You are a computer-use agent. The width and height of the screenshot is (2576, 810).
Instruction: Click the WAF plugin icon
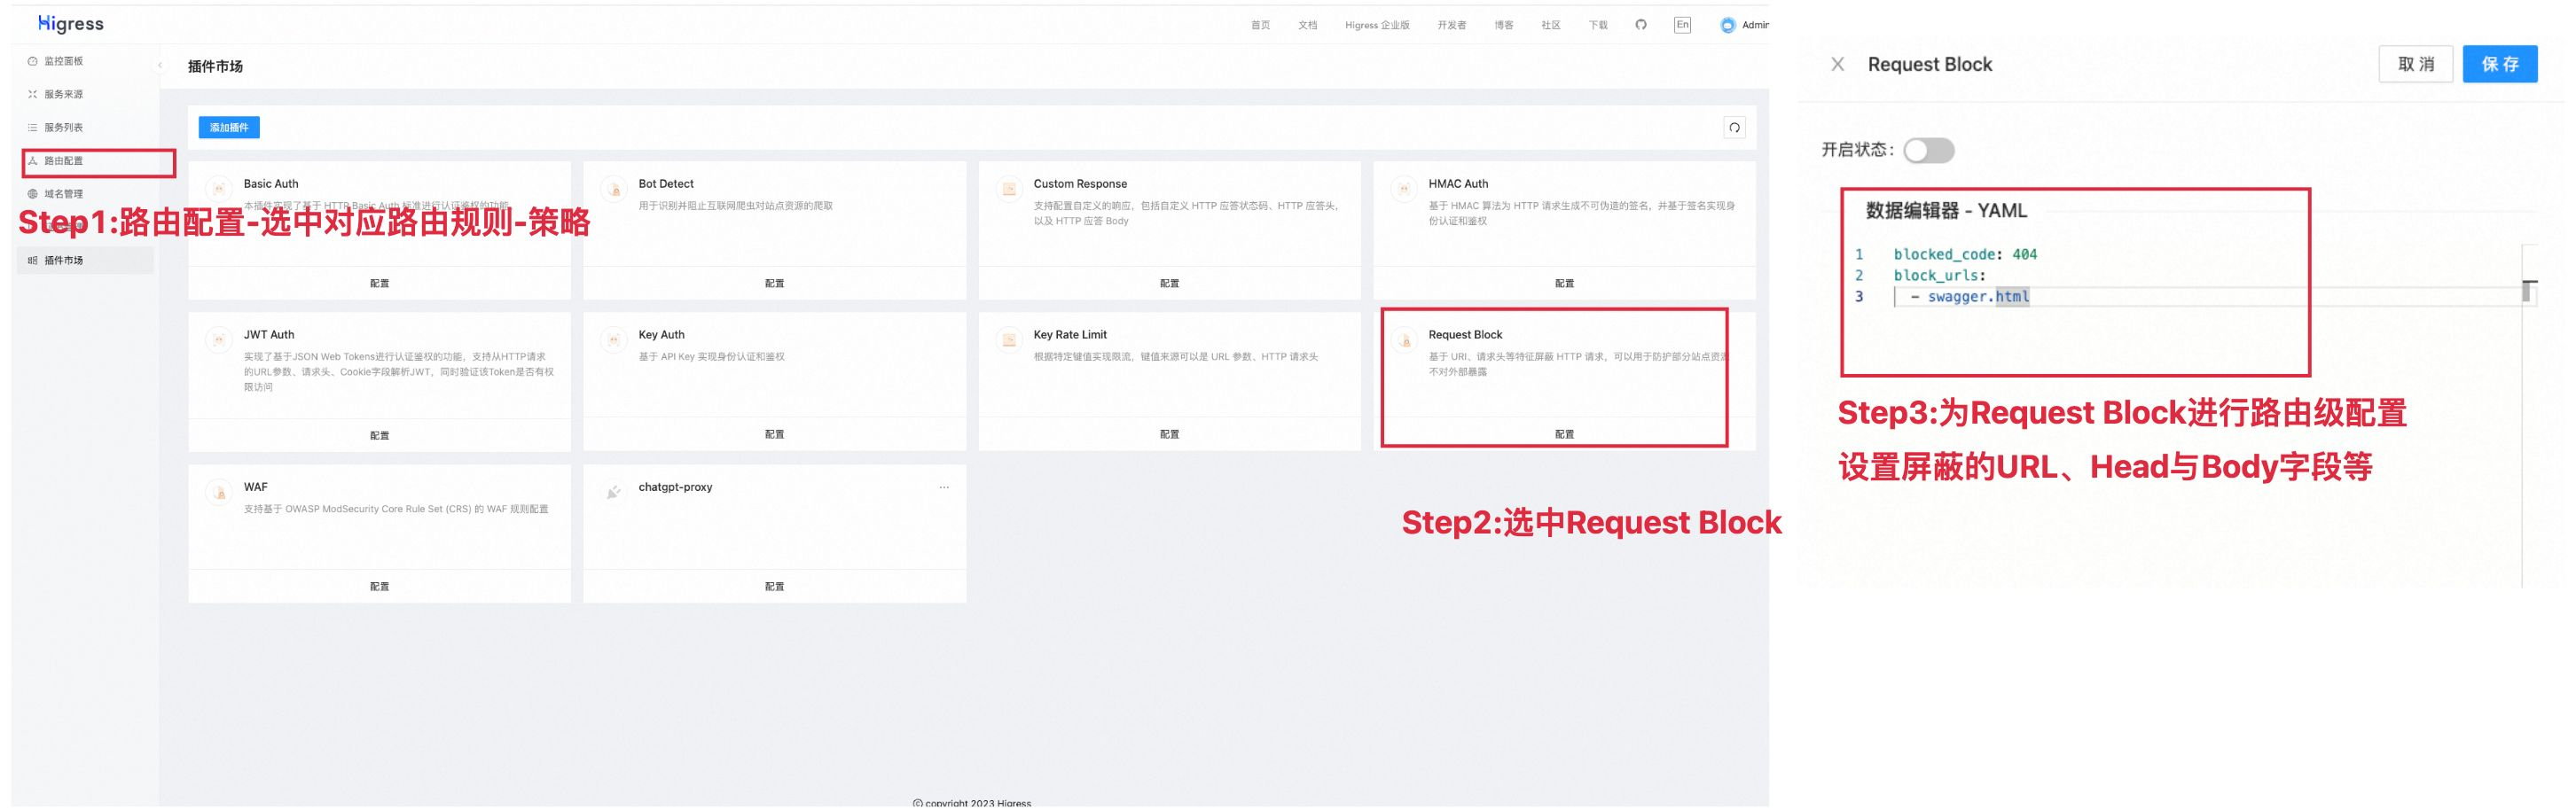219,492
